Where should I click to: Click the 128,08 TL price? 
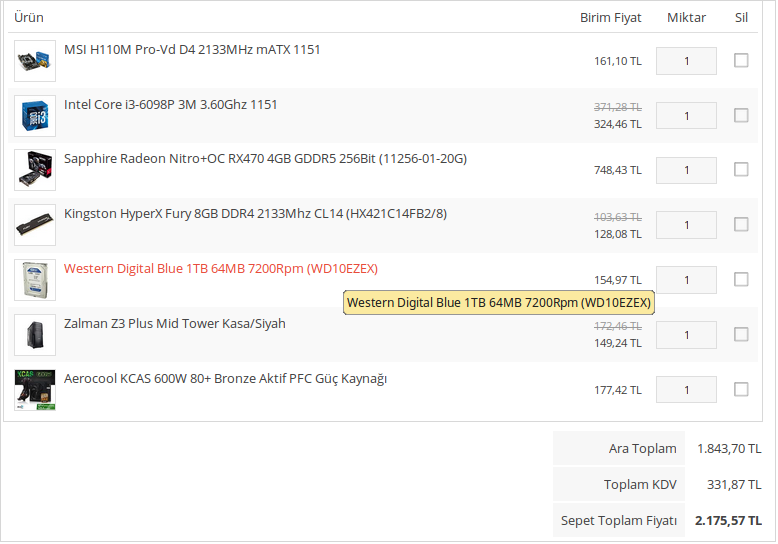618,234
